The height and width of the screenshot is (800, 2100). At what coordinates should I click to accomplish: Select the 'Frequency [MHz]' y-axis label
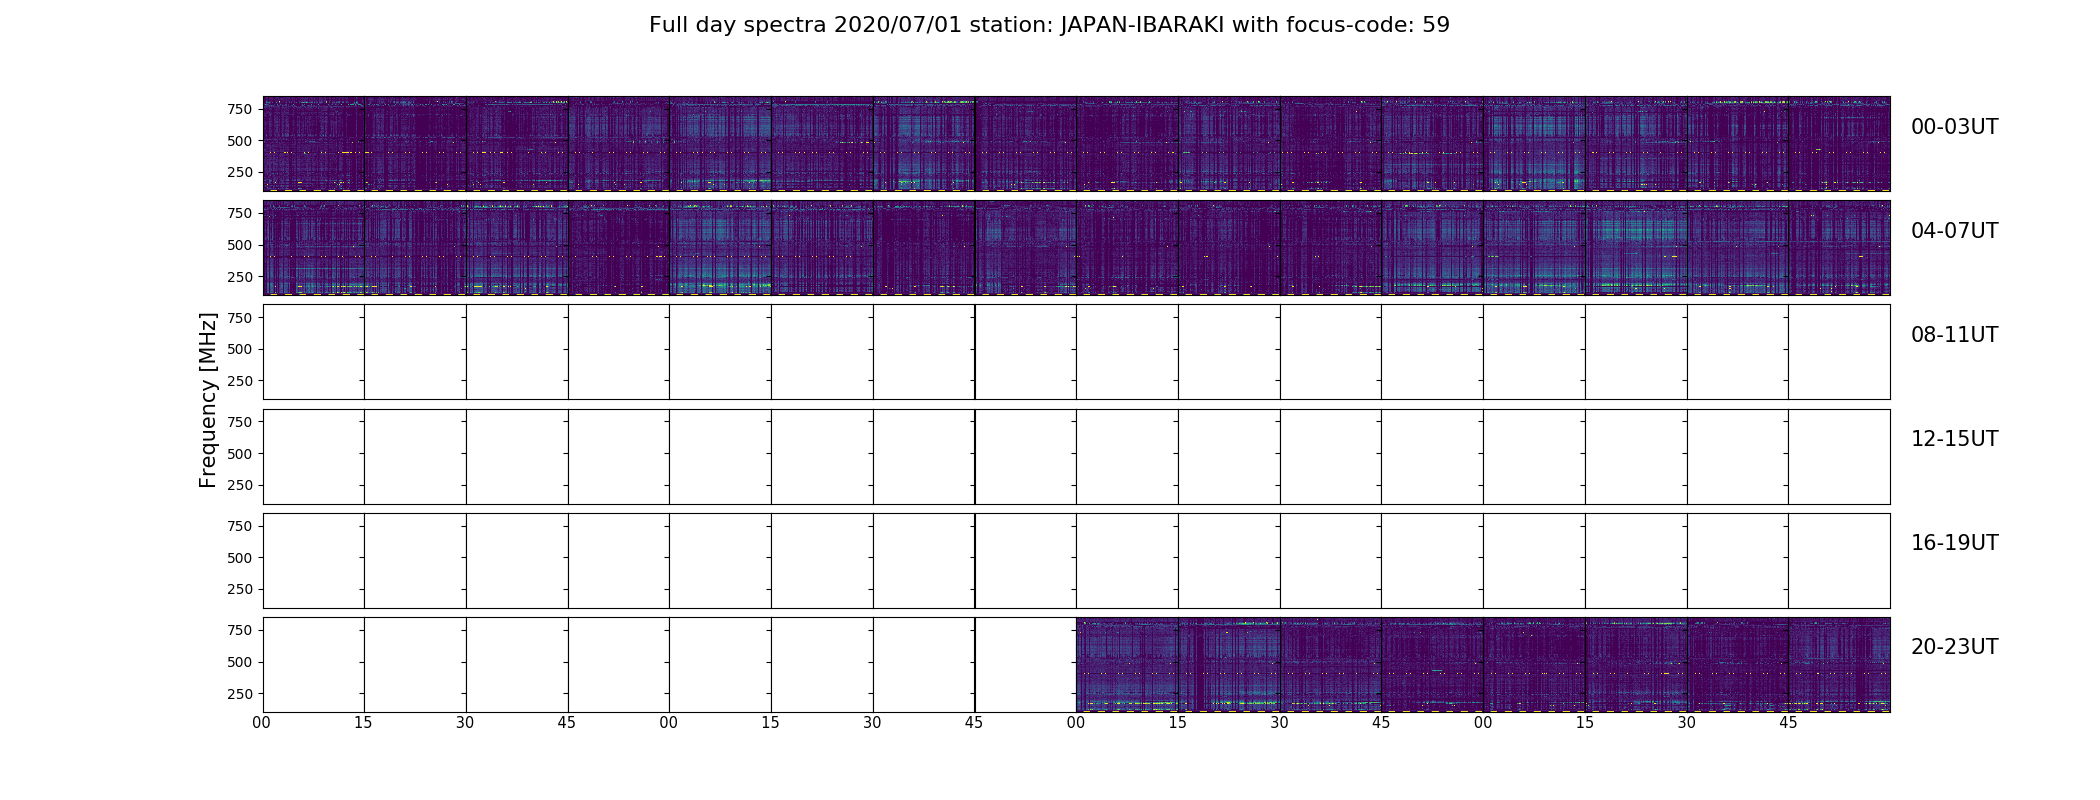(x=208, y=400)
